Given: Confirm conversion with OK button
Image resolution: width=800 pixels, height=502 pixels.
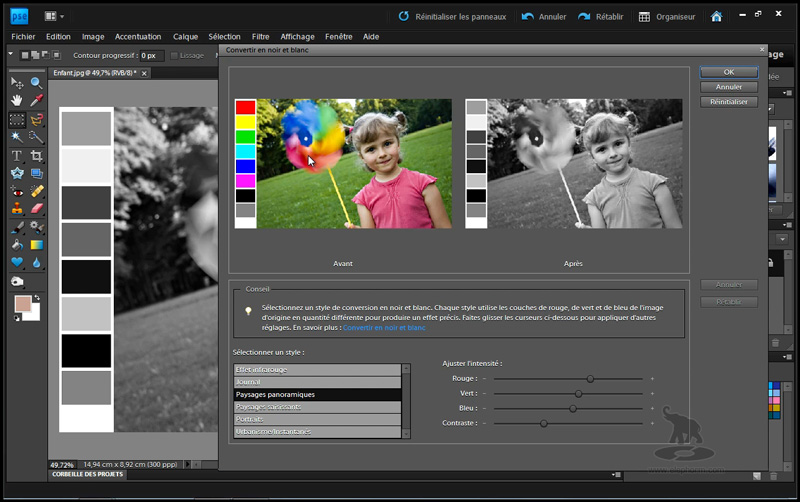Looking at the screenshot, I should (x=729, y=72).
